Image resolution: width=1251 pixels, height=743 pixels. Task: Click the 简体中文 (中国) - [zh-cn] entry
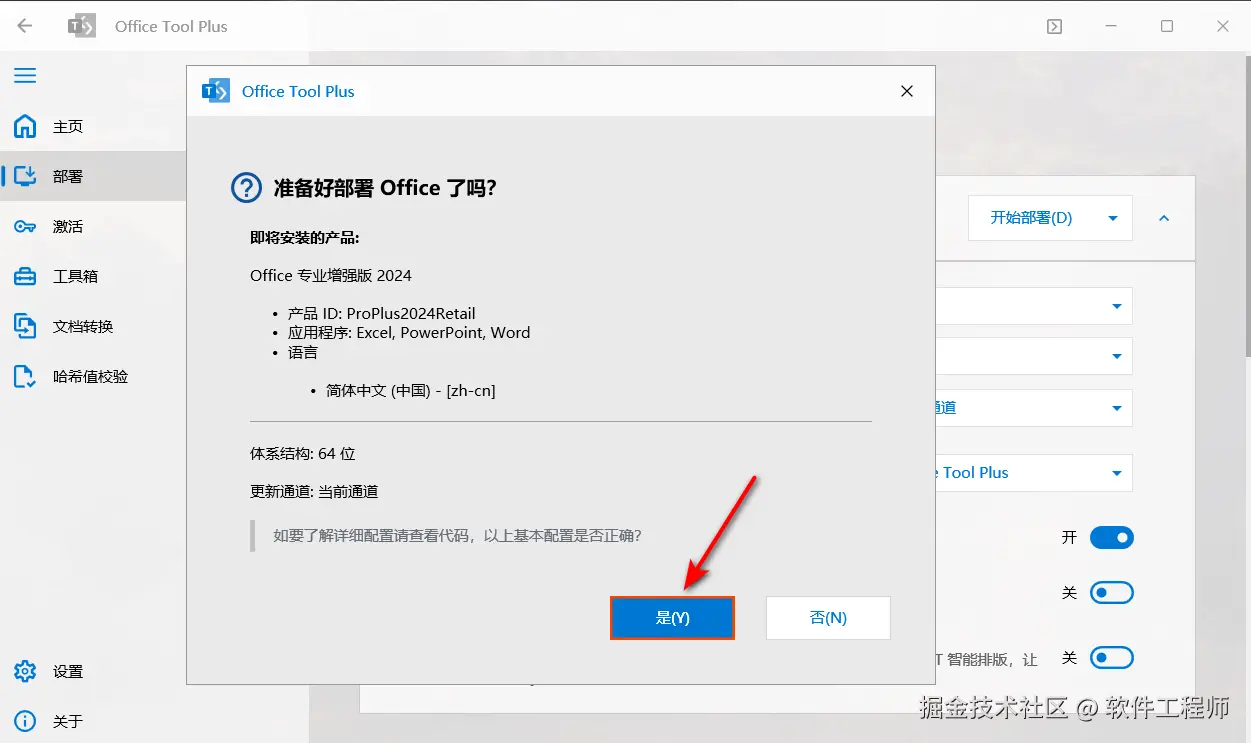tap(411, 390)
